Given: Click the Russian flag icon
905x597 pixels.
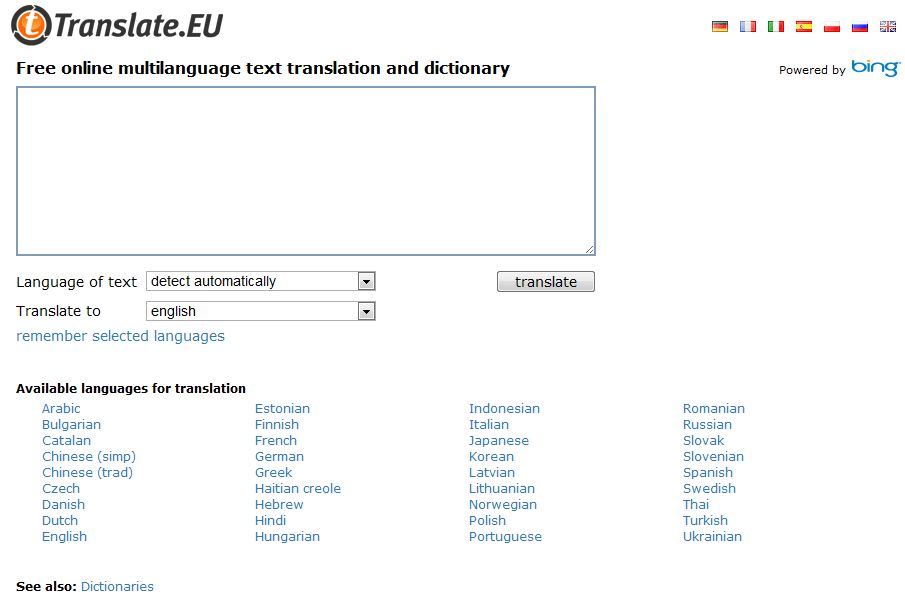Looking at the screenshot, I should tap(859, 27).
